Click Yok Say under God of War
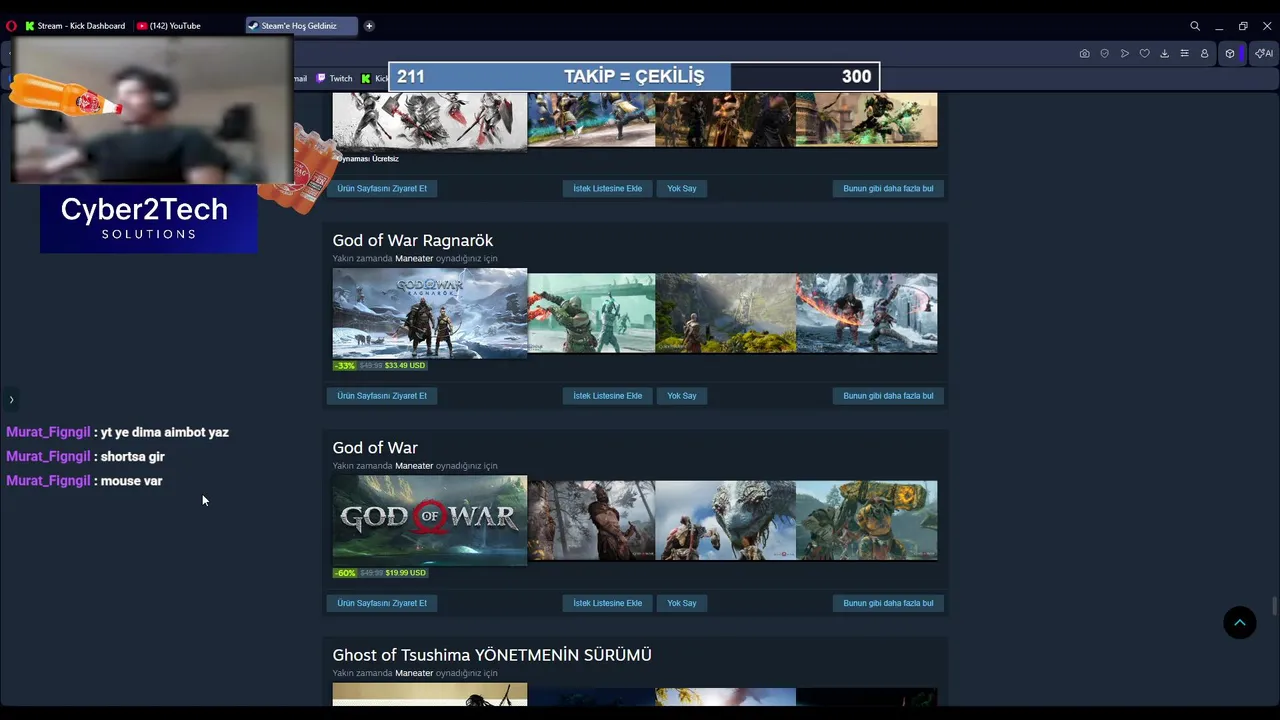The image size is (1280, 720). [x=682, y=603]
